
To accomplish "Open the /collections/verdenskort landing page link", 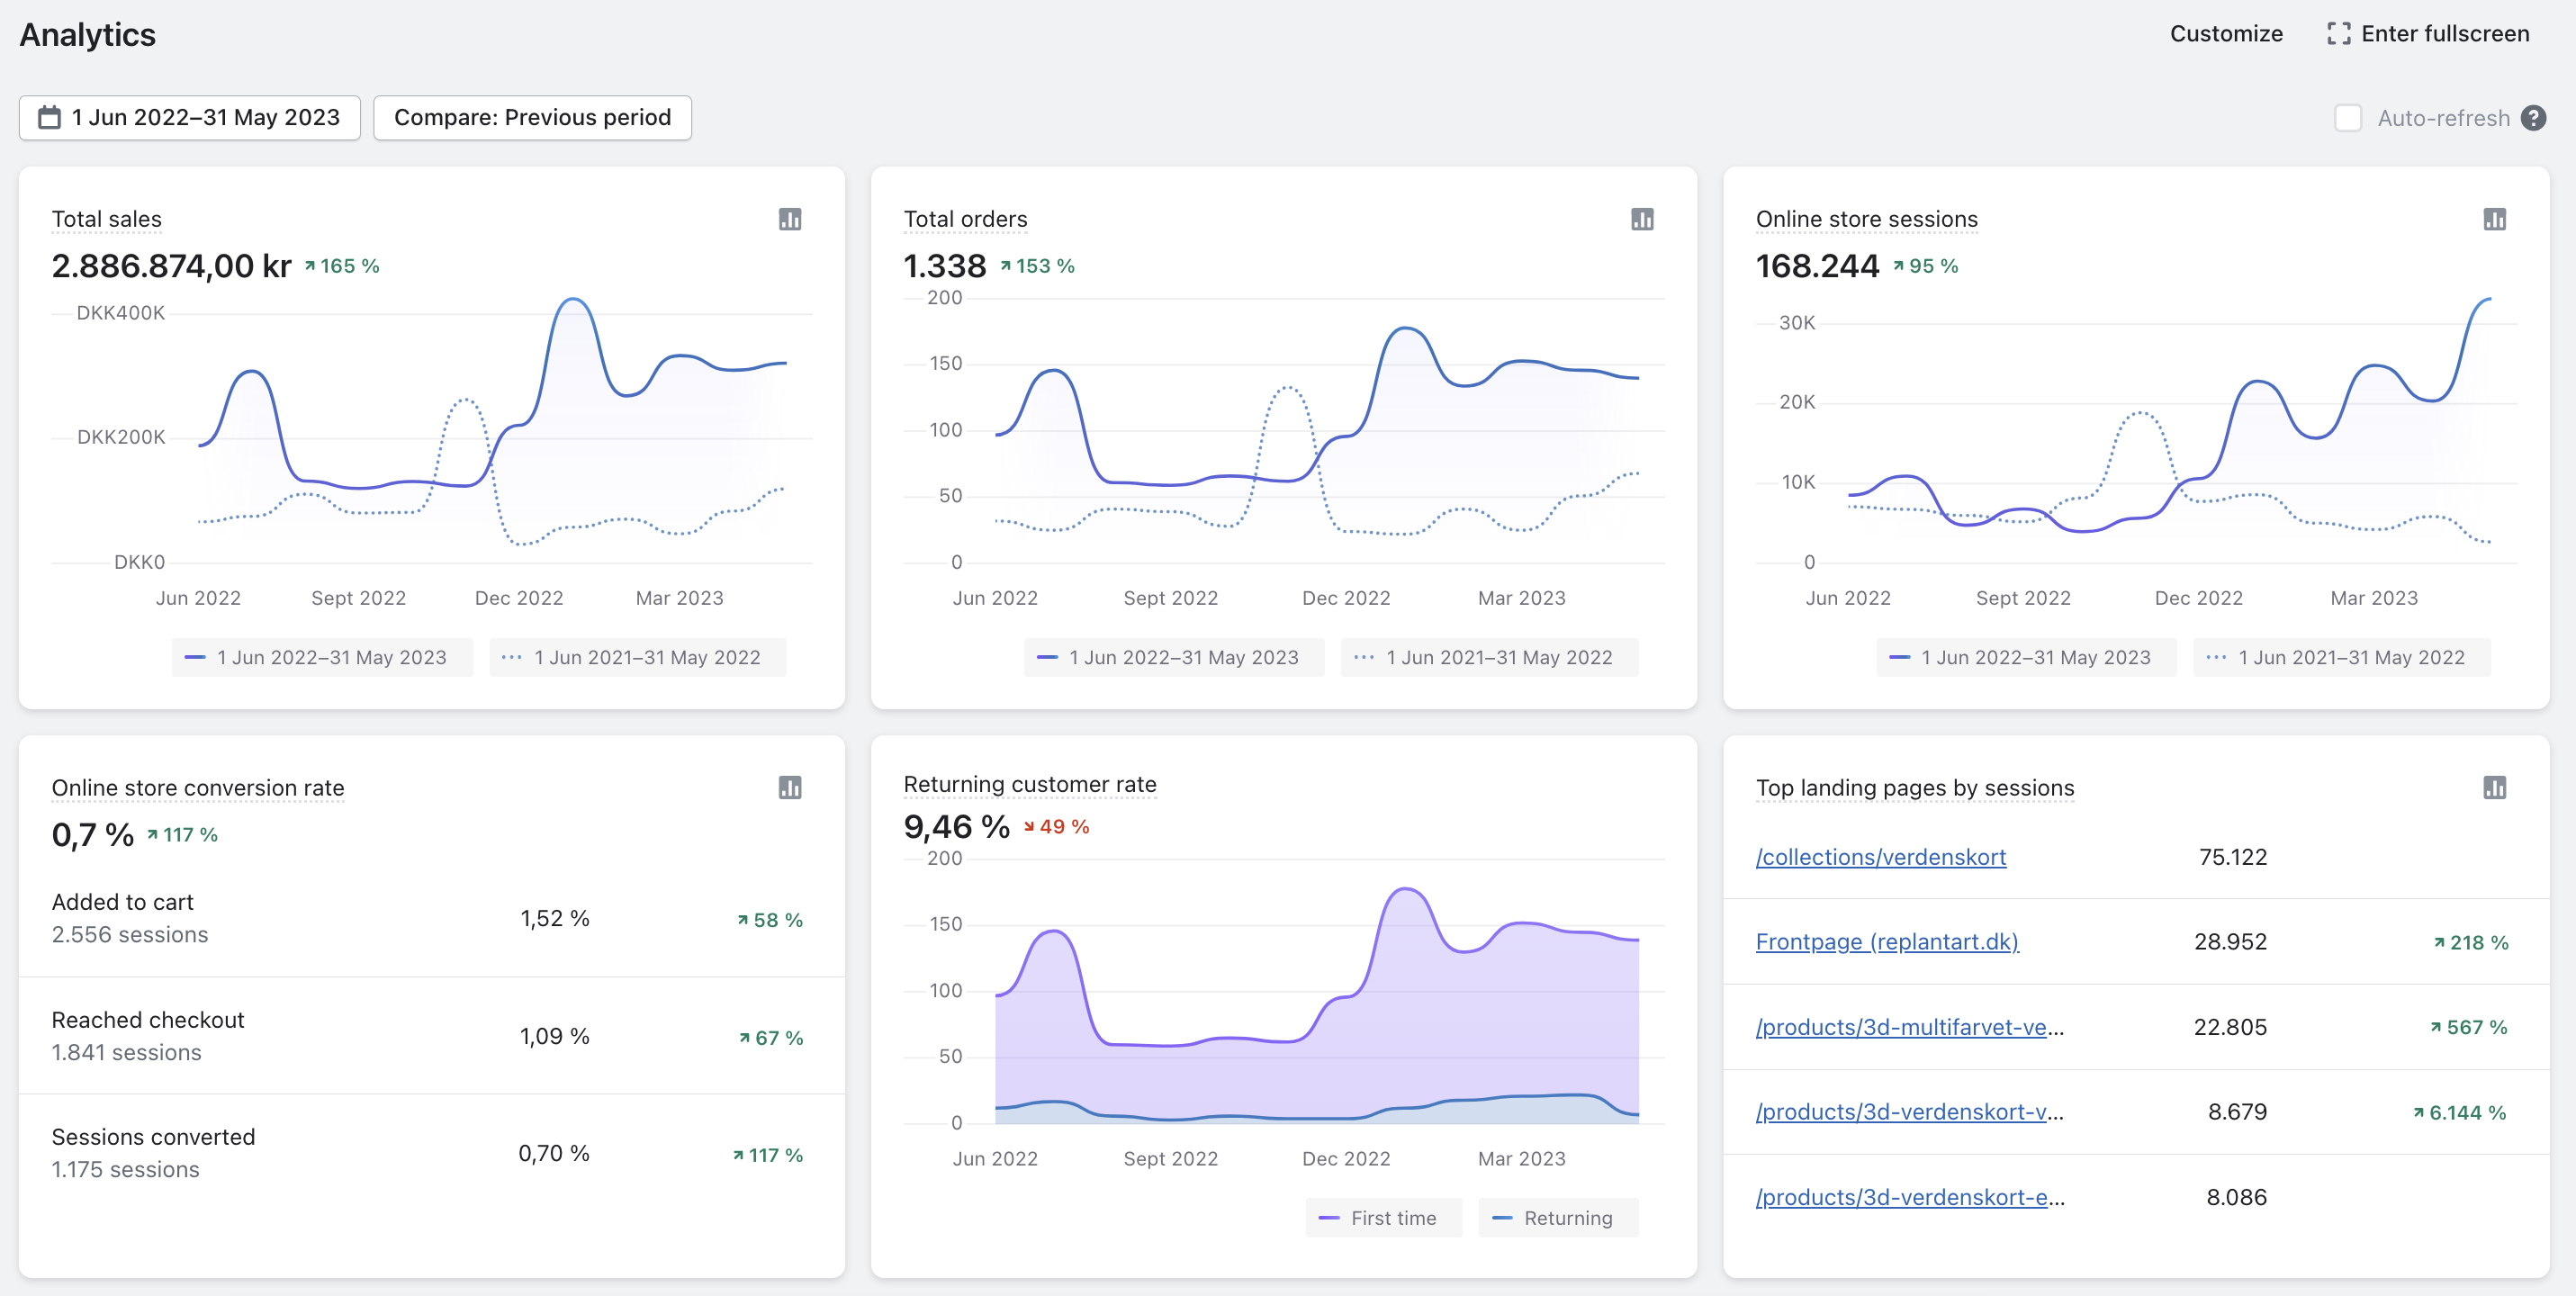I will [x=1880, y=857].
